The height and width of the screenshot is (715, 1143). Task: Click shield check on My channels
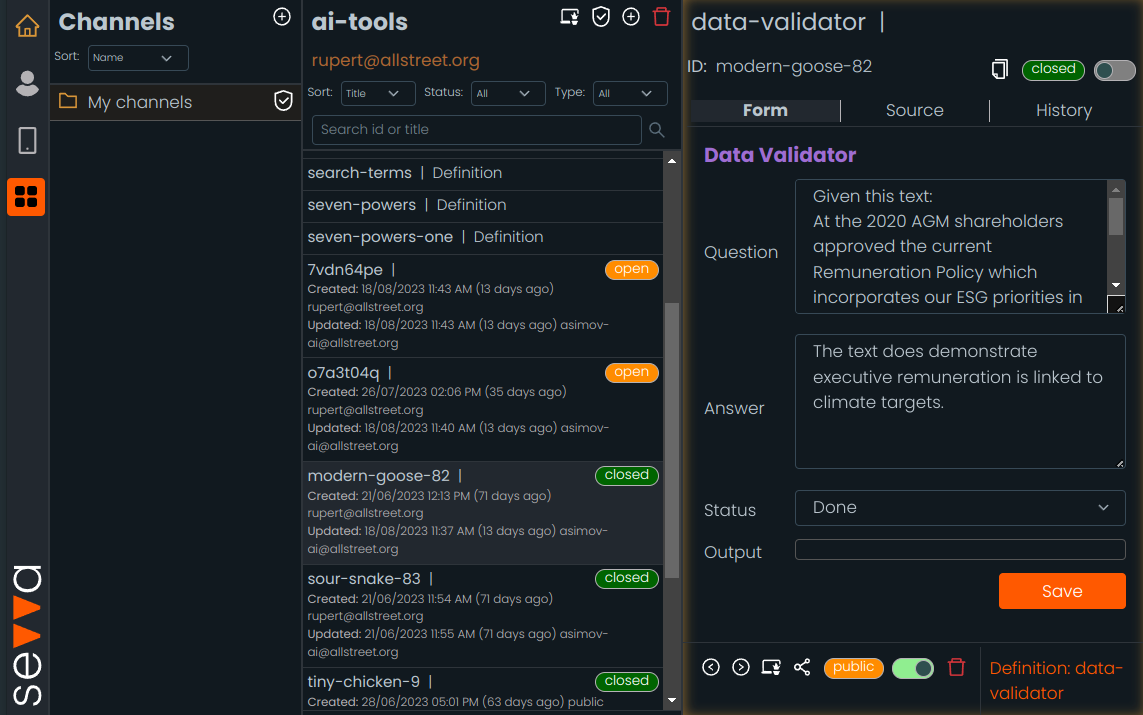[283, 101]
